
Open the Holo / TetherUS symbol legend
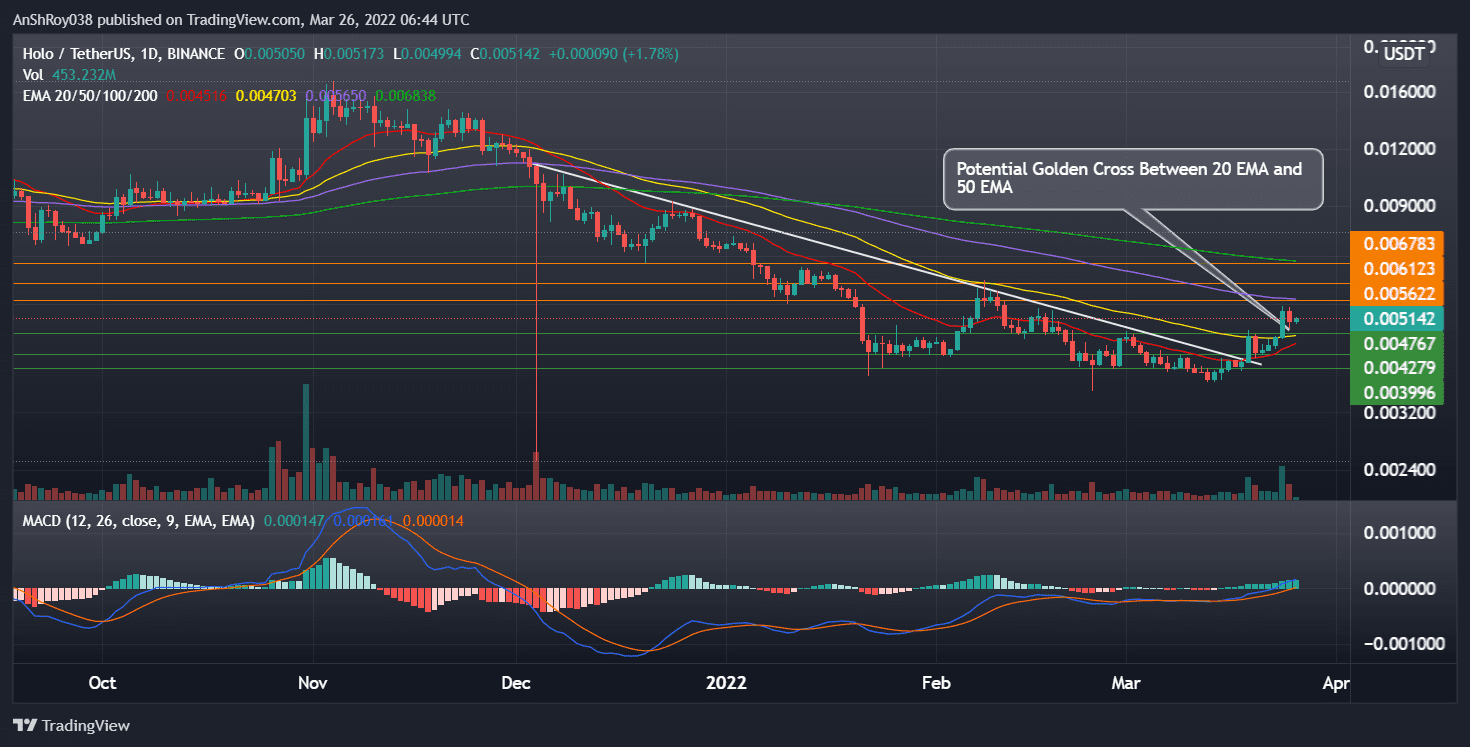(x=82, y=54)
